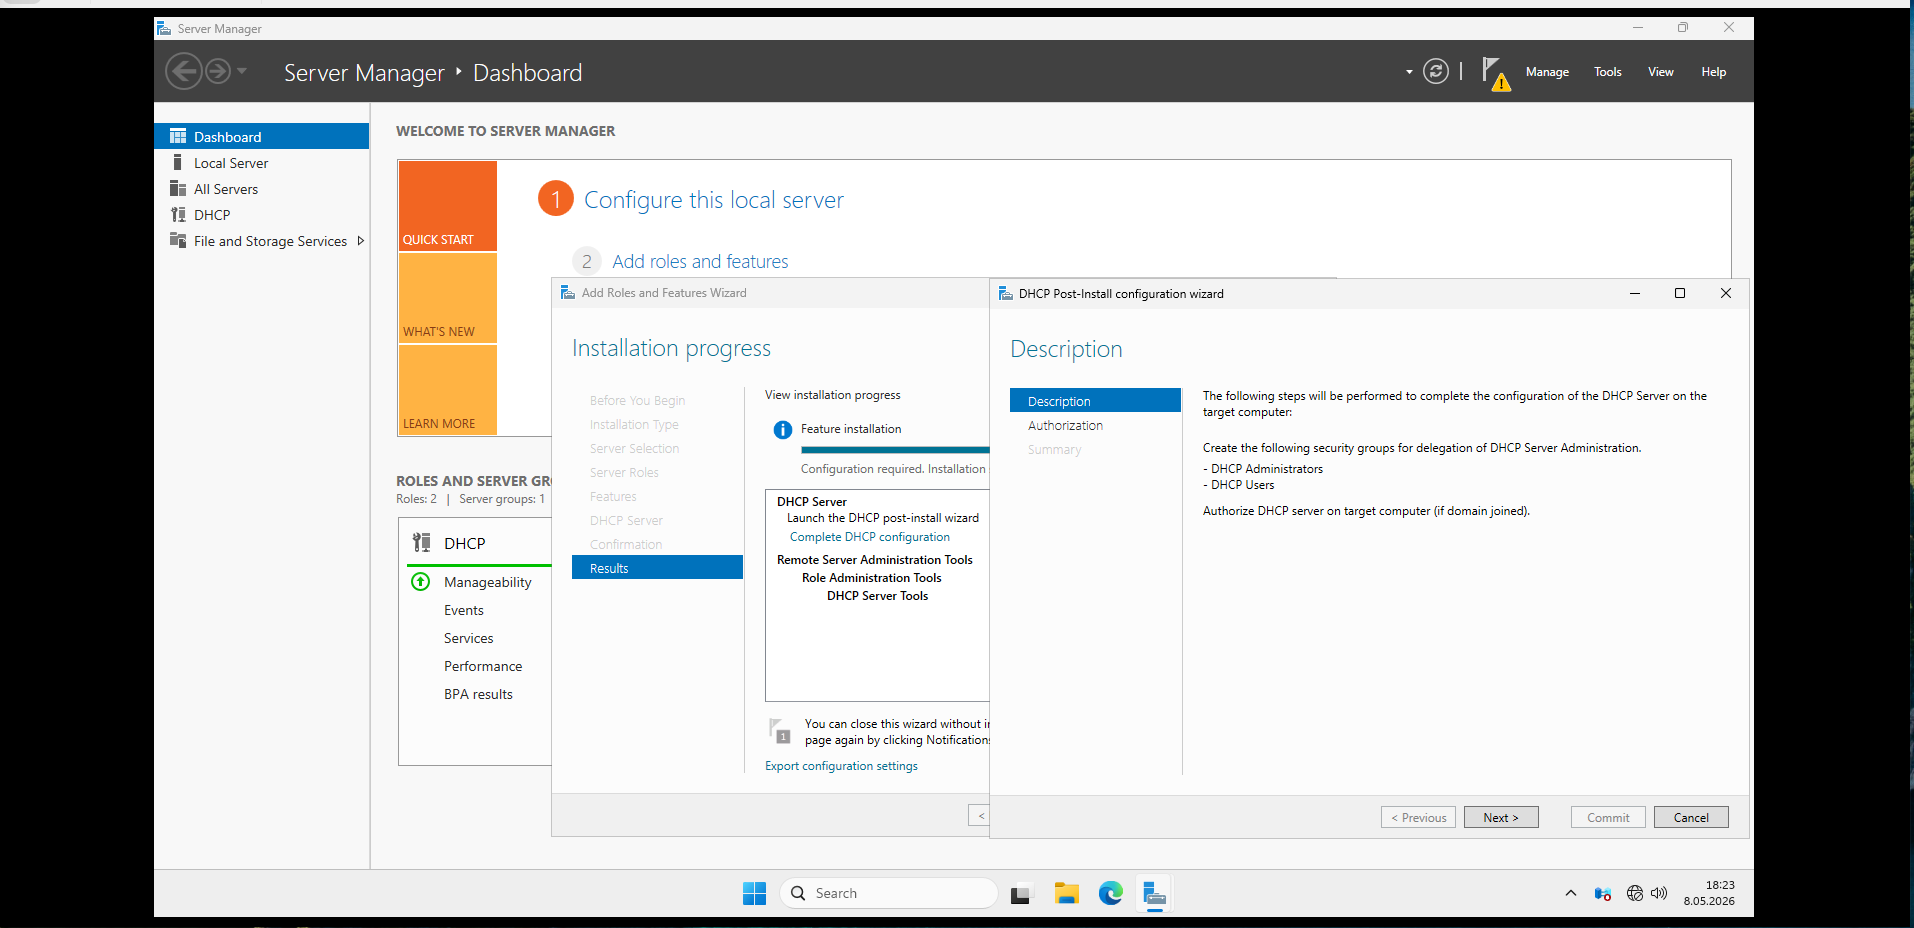Click the All Servers icon in navigation
The image size is (1914, 928).
(178, 188)
